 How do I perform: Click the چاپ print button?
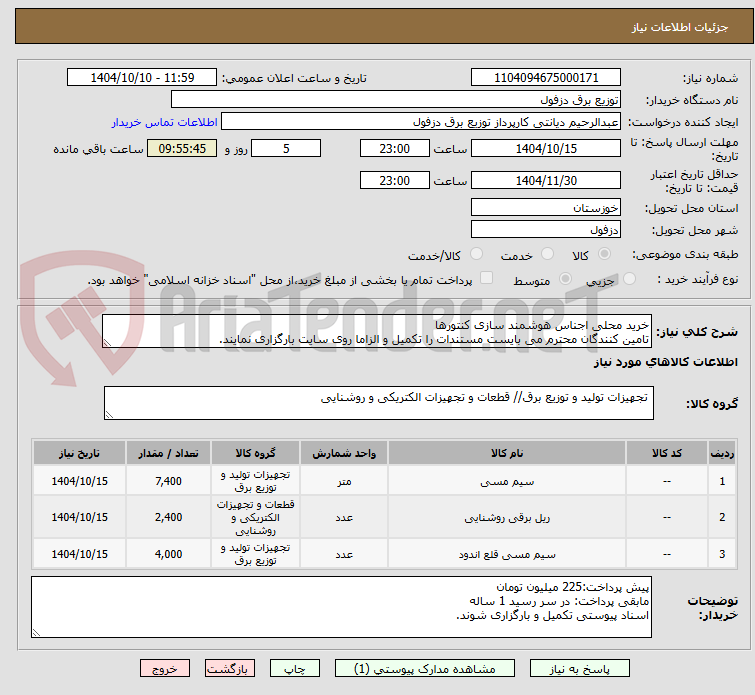(294, 669)
